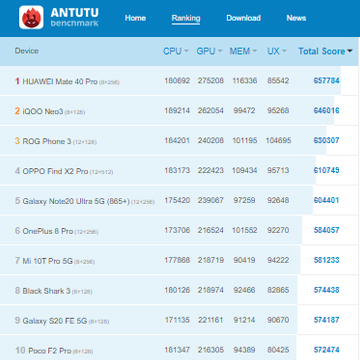Select OnePlus 8 Pro device name
The image size is (360, 360).
point(48,231)
